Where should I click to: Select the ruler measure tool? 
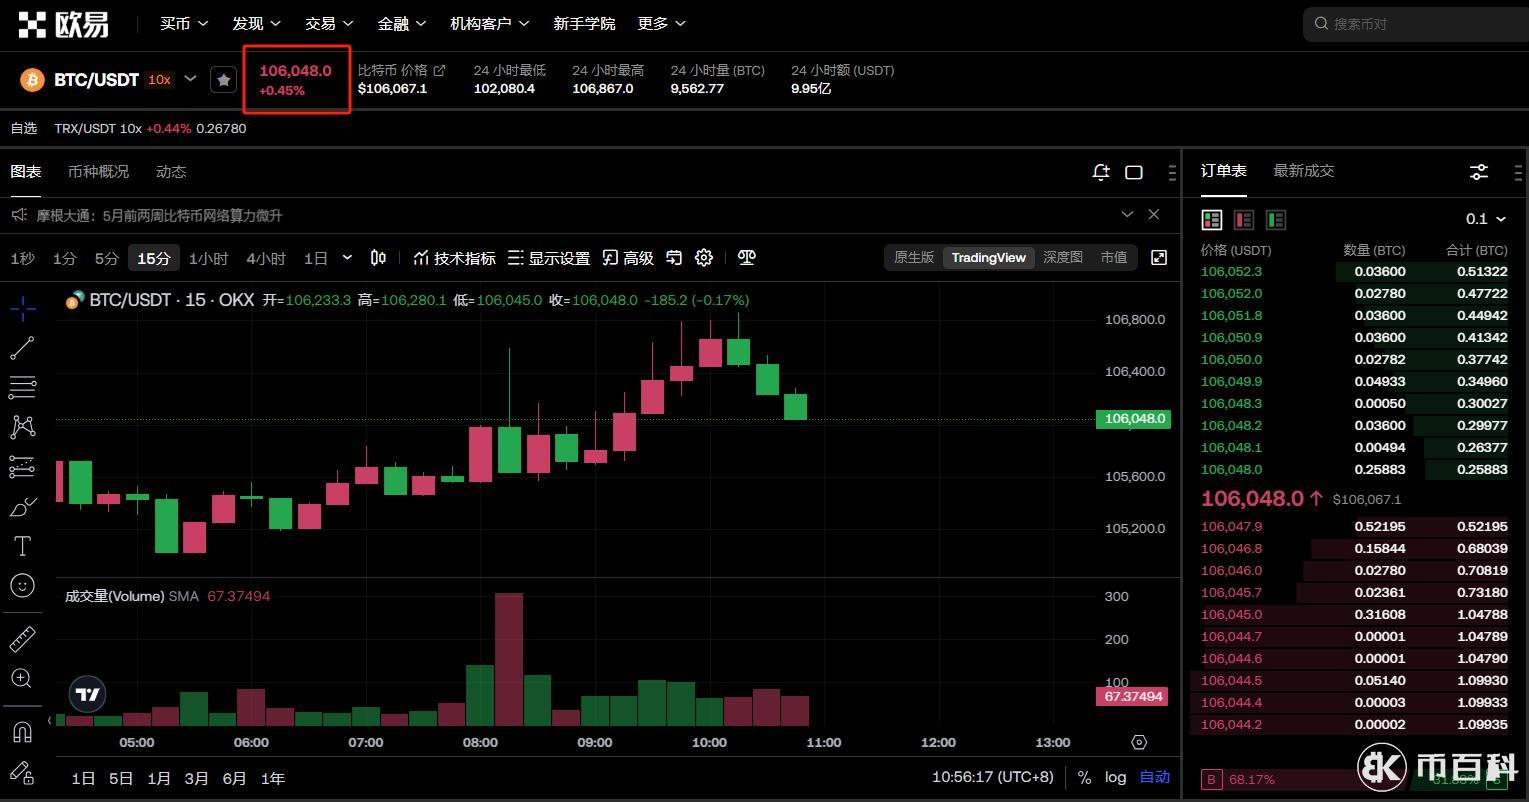(22, 638)
